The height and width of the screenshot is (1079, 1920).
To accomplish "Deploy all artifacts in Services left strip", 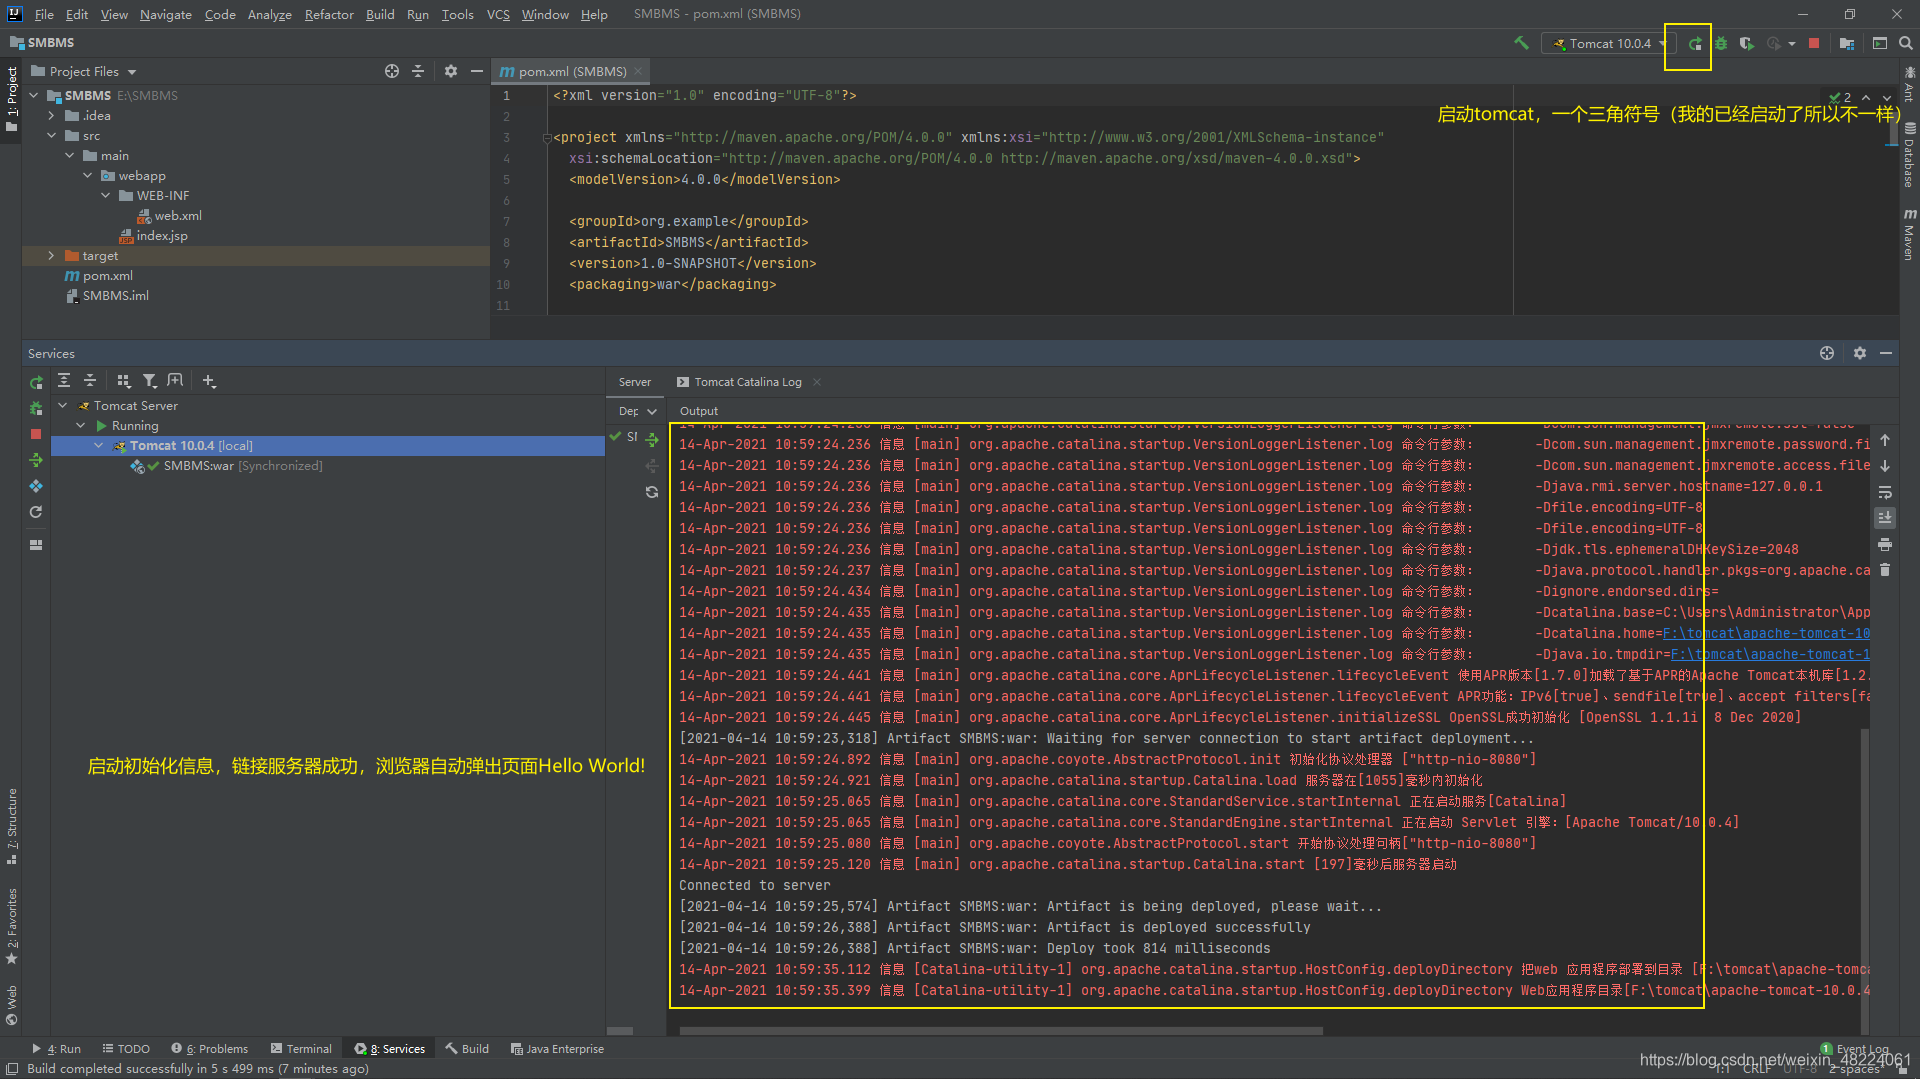I will coord(36,460).
